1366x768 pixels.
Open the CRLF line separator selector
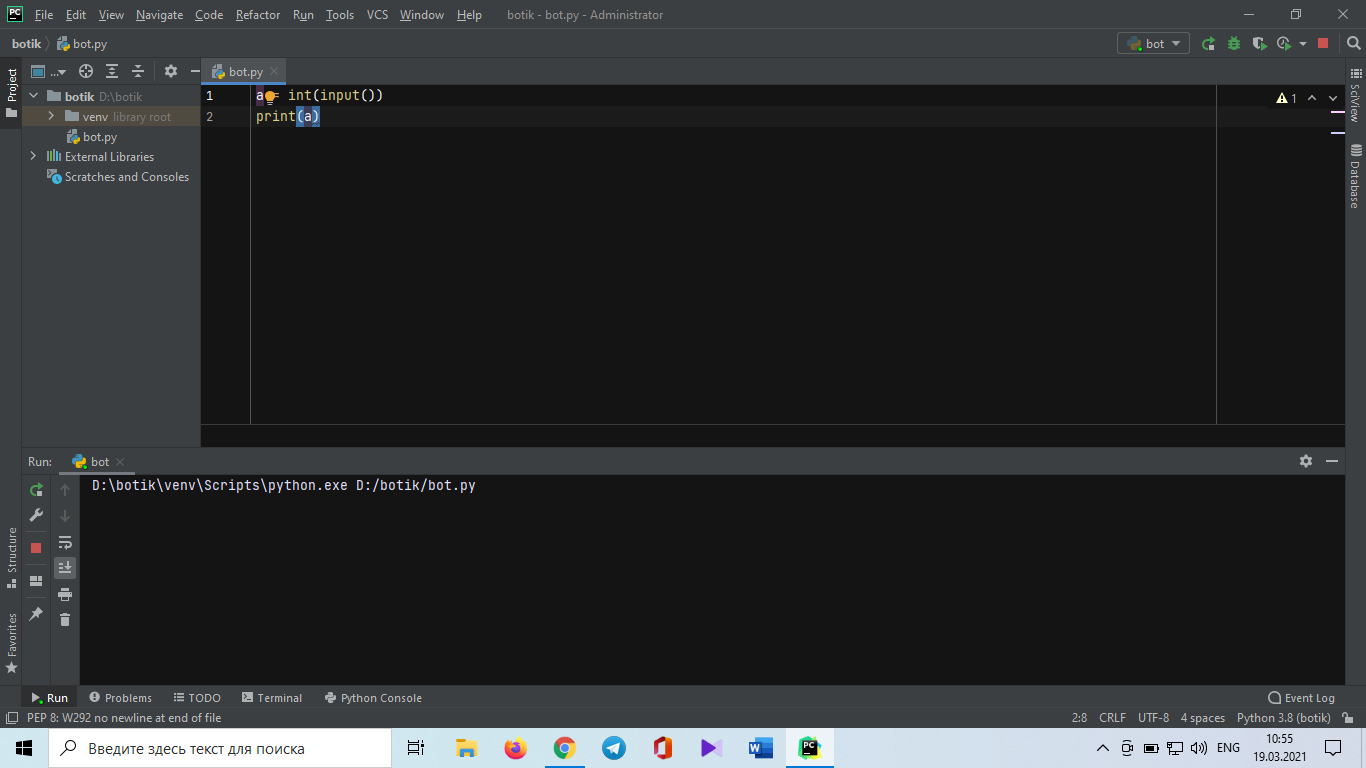(1112, 718)
